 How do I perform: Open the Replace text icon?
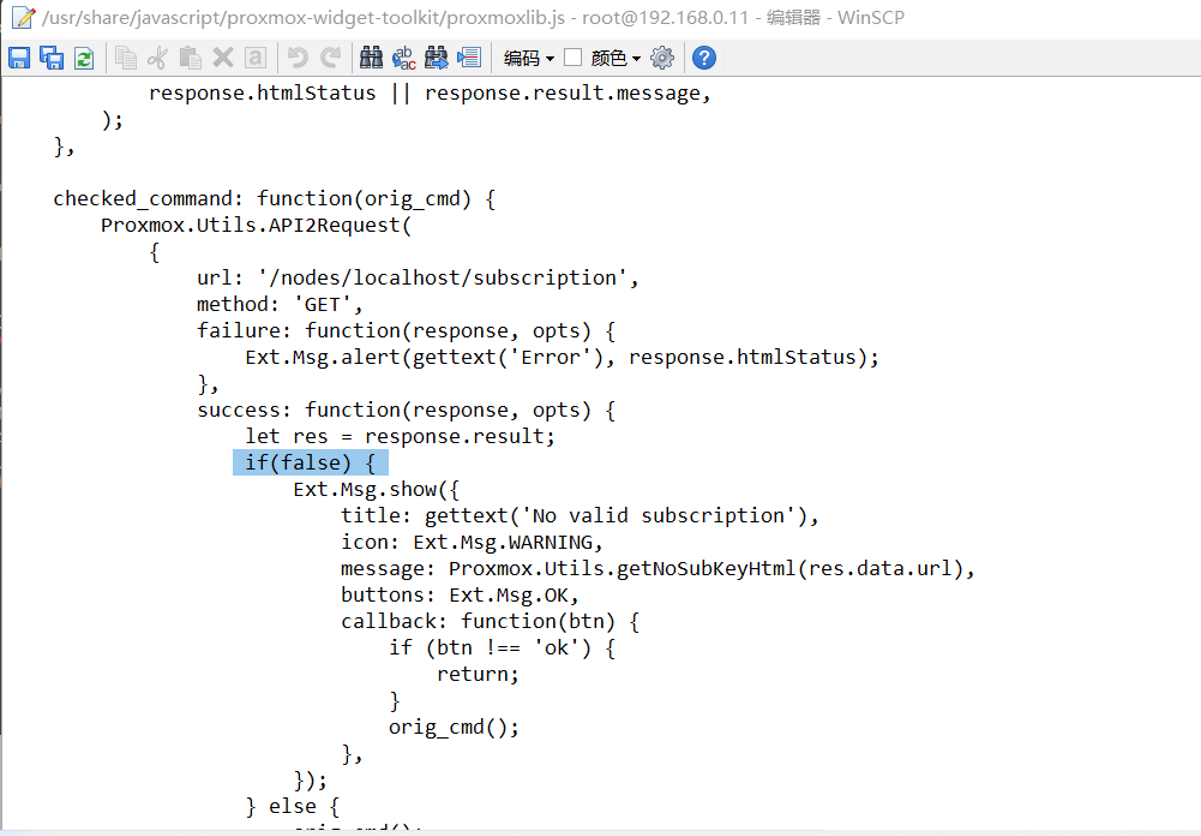[404, 58]
